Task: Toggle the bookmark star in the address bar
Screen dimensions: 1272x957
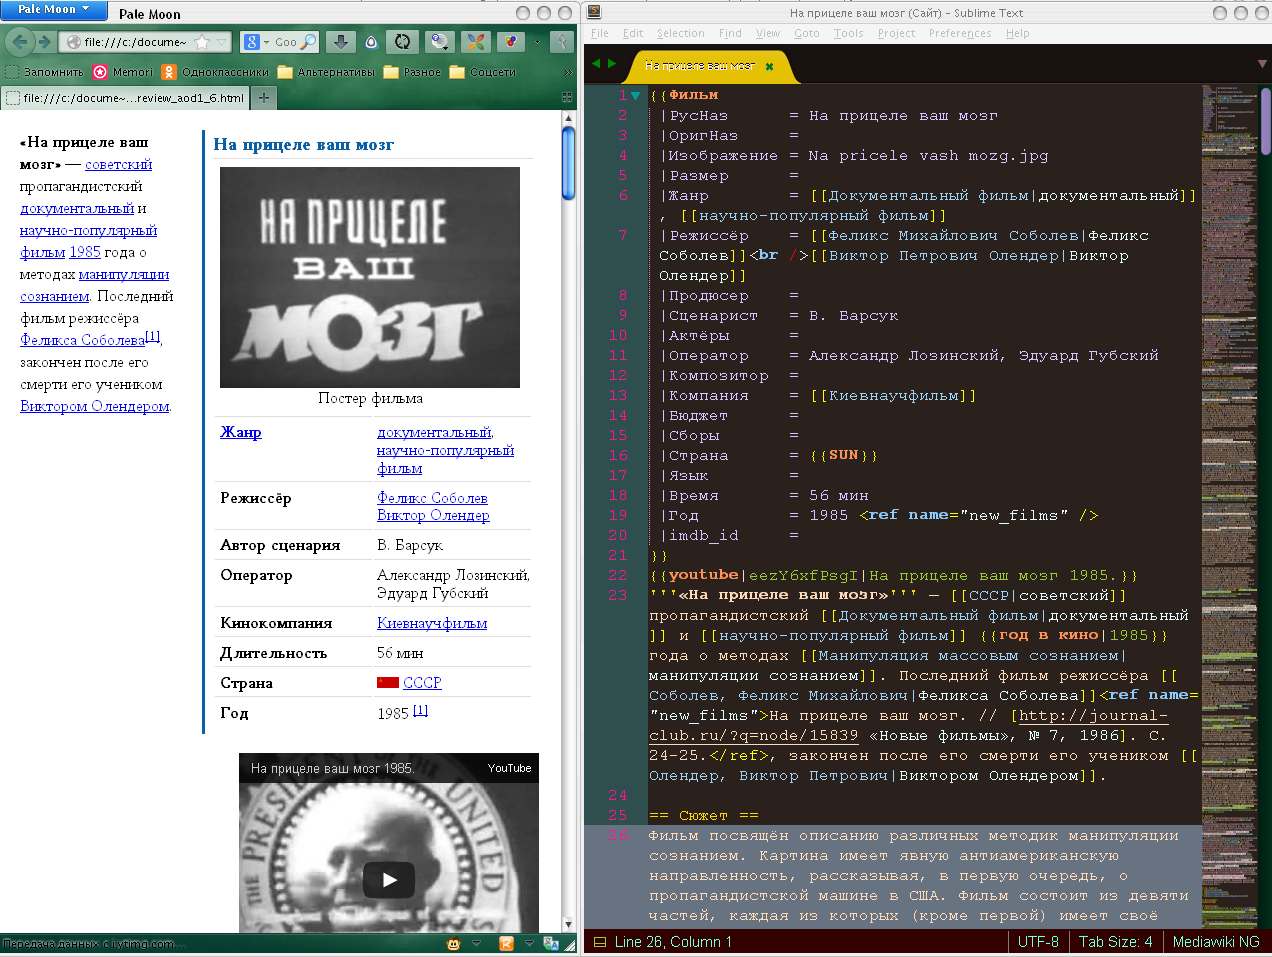Action: (x=202, y=42)
